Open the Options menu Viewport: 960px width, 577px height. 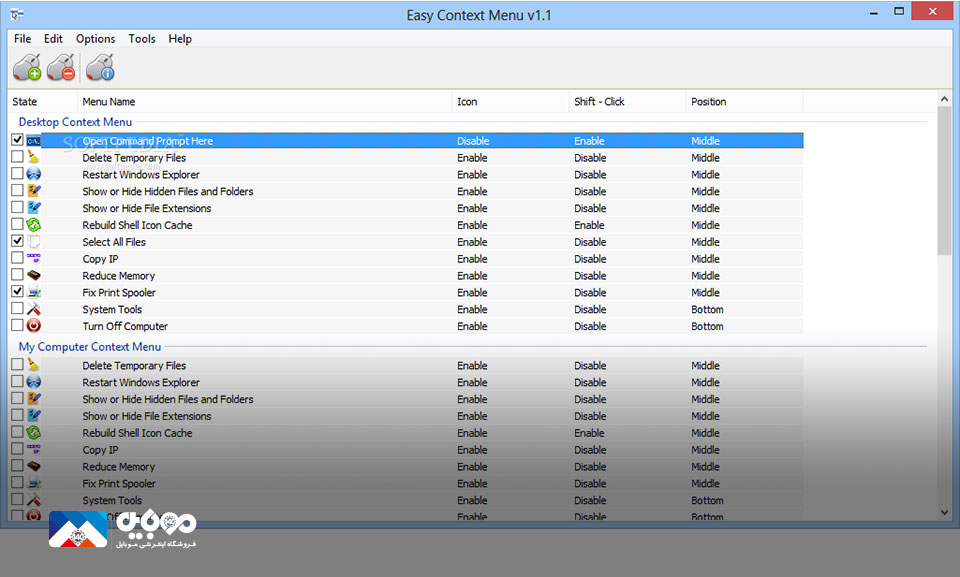(x=95, y=39)
